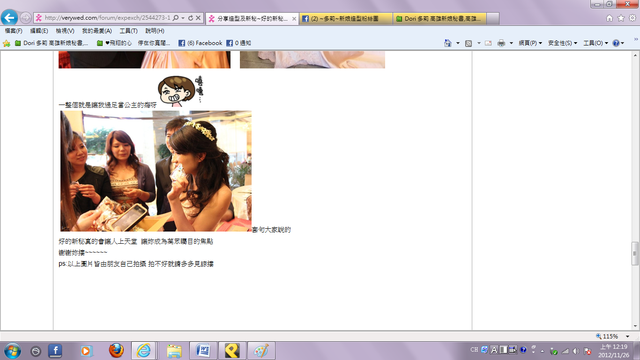Open the 編輯(E) menu
The width and height of the screenshot is (640, 360).
[x=39, y=31]
